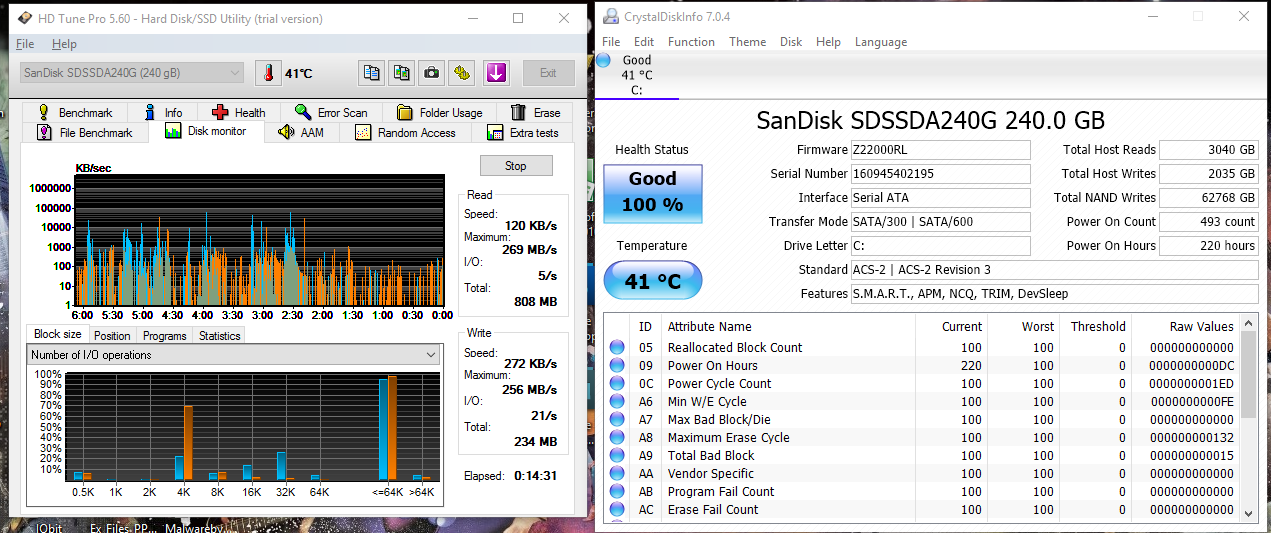Open the Programs sub-tab
1271x533 pixels.
pyautogui.click(x=164, y=336)
